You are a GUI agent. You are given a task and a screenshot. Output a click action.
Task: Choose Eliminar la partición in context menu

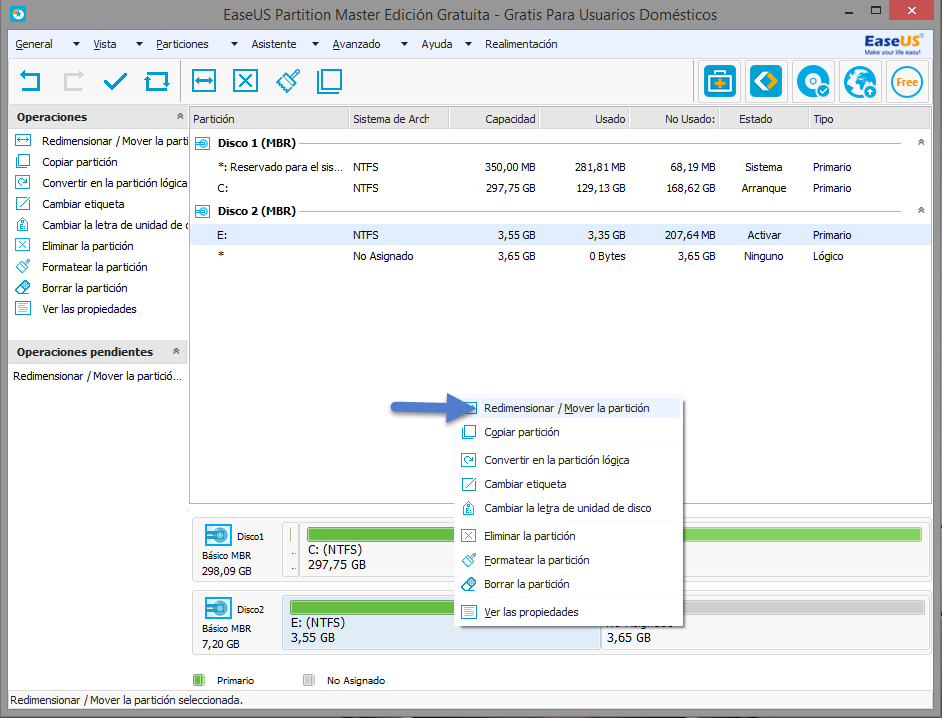(x=570, y=535)
